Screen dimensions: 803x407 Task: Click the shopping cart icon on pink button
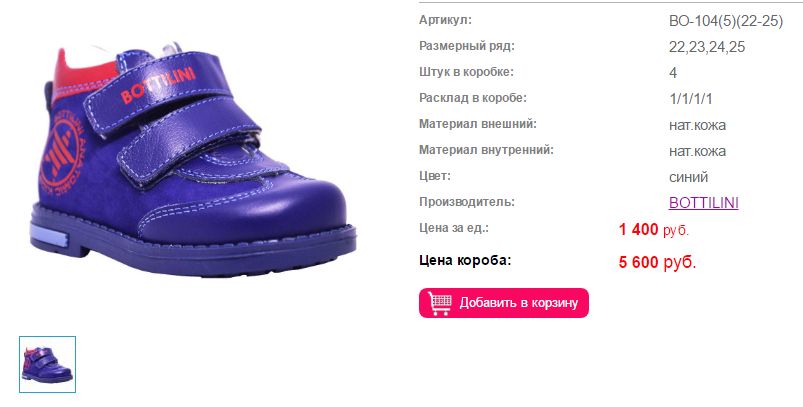pos(439,303)
